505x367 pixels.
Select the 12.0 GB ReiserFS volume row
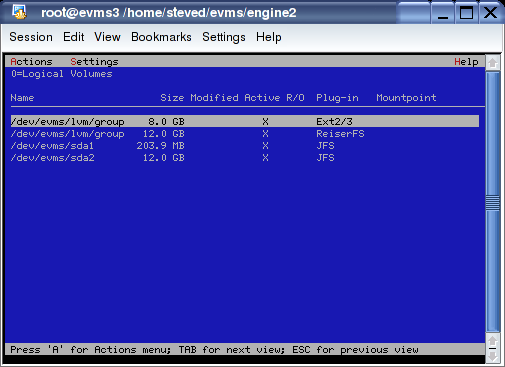[x=245, y=134]
